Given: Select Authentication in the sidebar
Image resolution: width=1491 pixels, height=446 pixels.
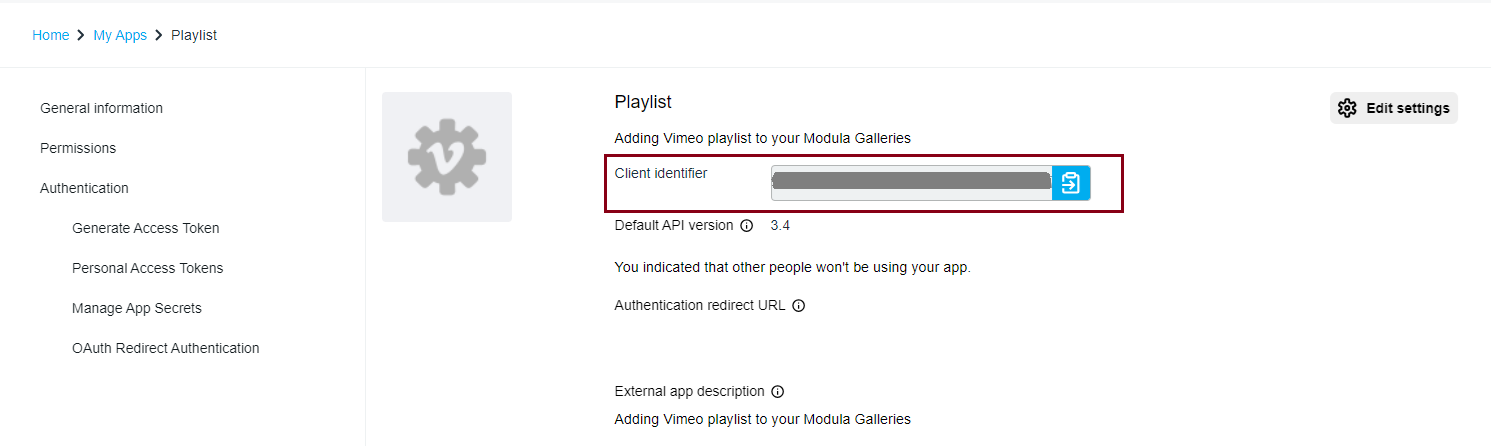Looking at the screenshot, I should [x=84, y=188].
